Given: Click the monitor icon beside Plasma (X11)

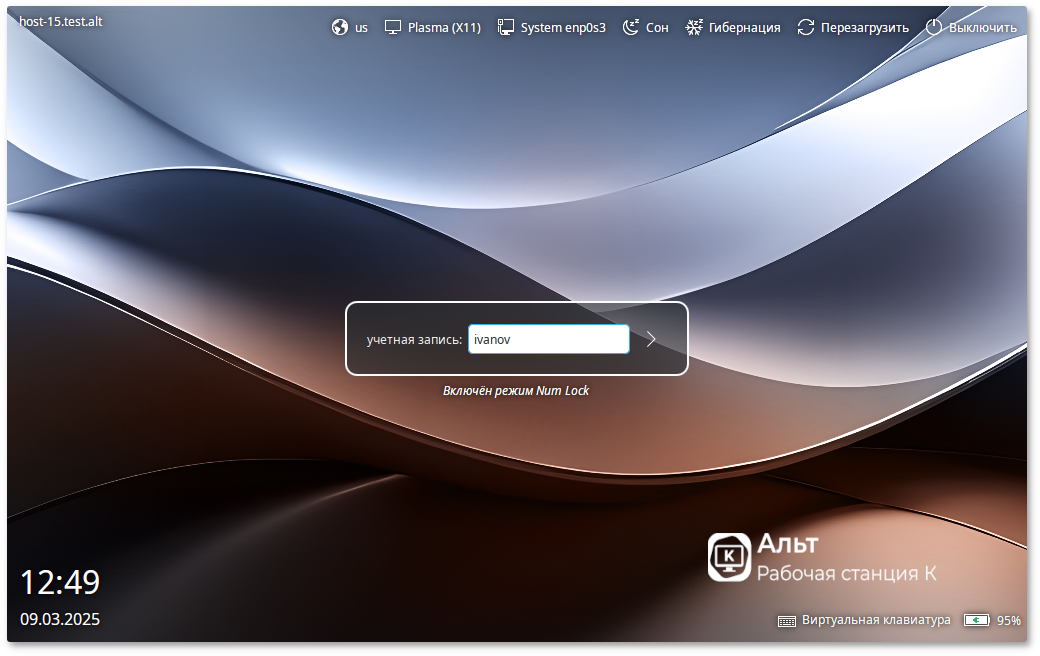Looking at the screenshot, I should pos(393,28).
